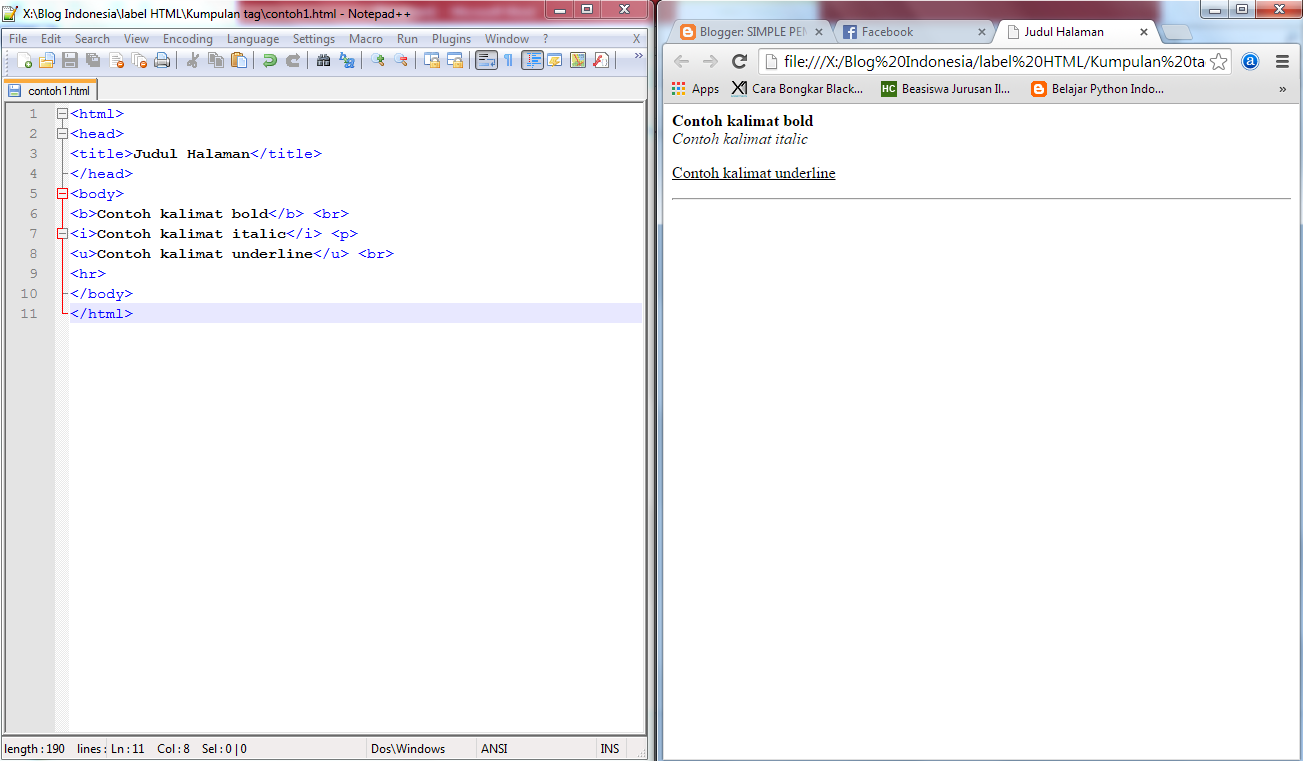
Task: Open the Encoding menu
Action: (x=188, y=39)
